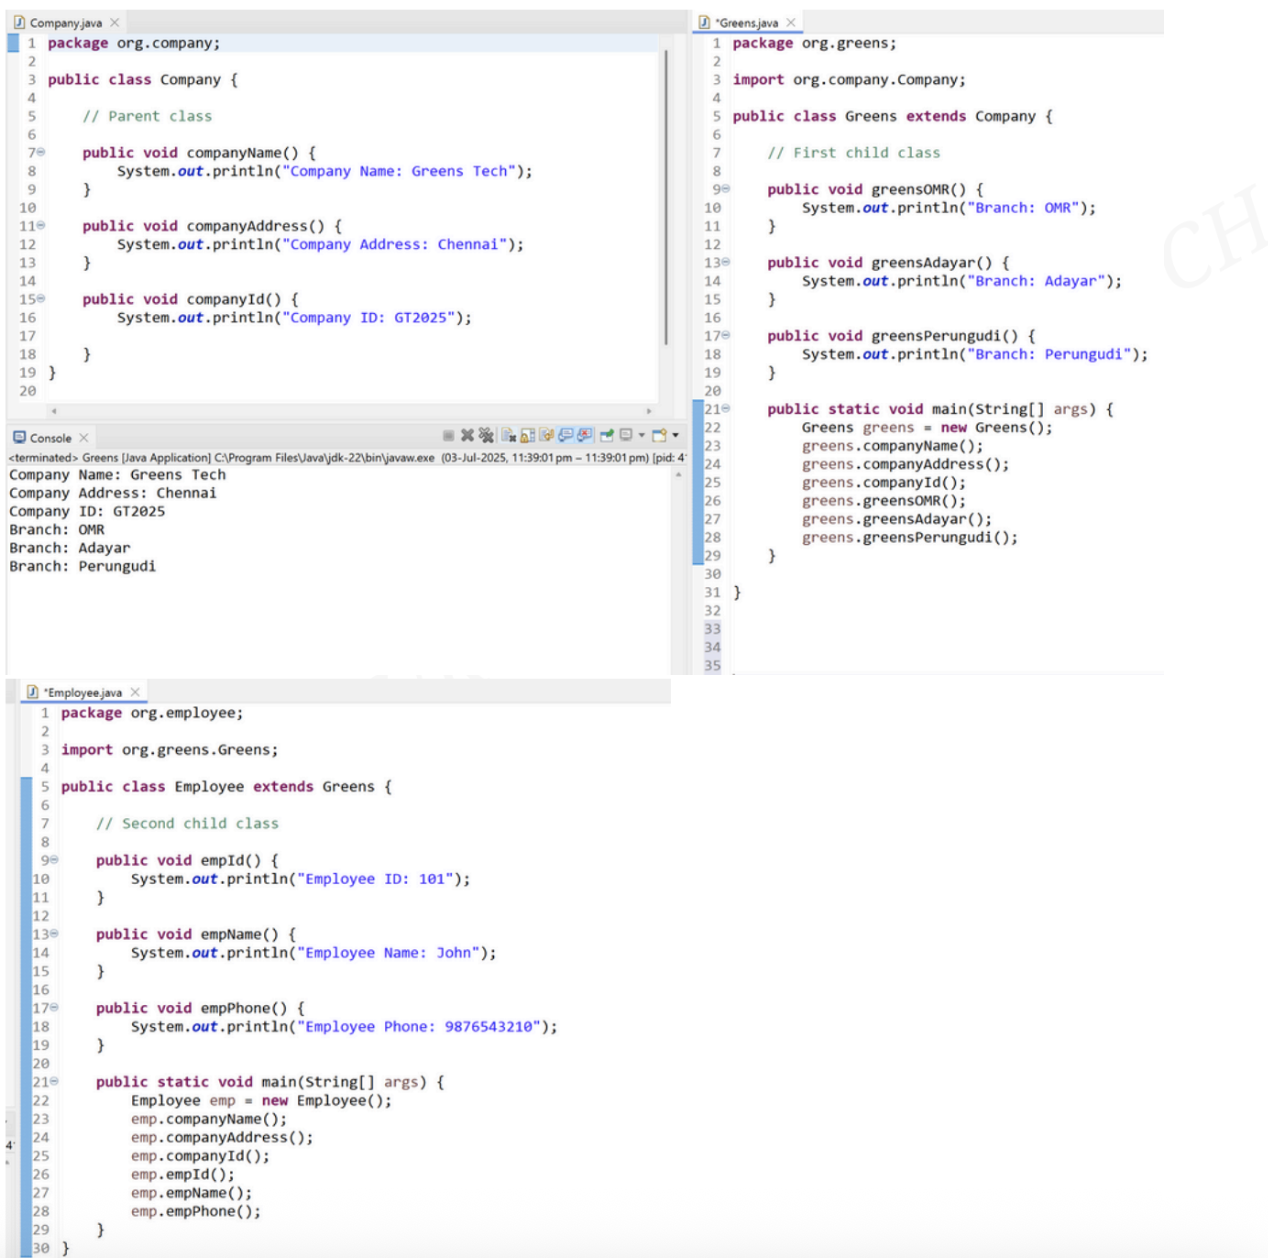This screenshot has height=1258, width=1268.
Task: Clear the Console output
Action: coord(509,435)
